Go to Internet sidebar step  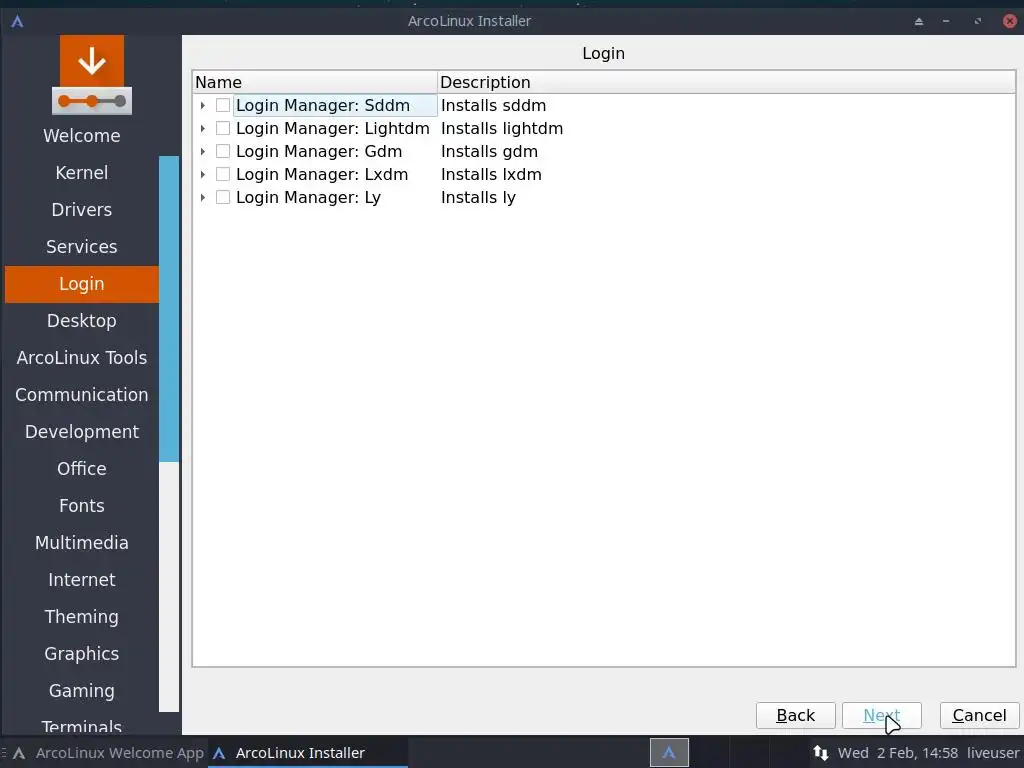point(82,580)
